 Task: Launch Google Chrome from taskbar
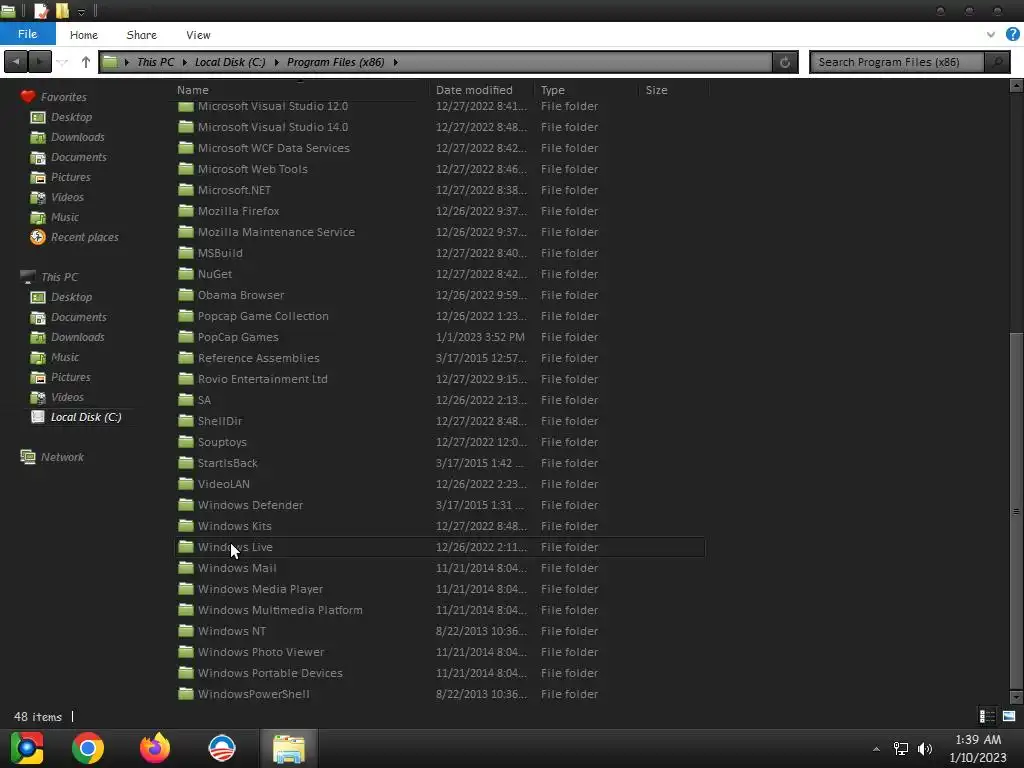88,748
